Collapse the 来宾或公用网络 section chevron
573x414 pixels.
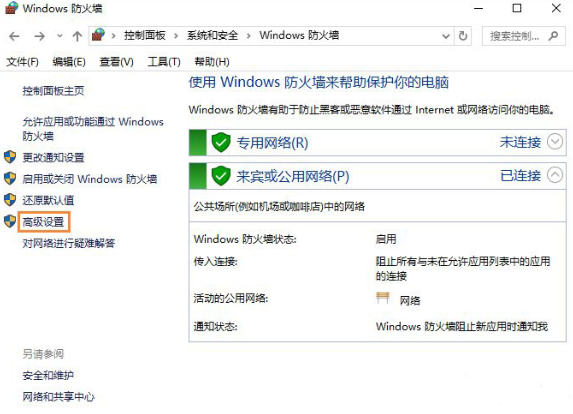pos(555,175)
